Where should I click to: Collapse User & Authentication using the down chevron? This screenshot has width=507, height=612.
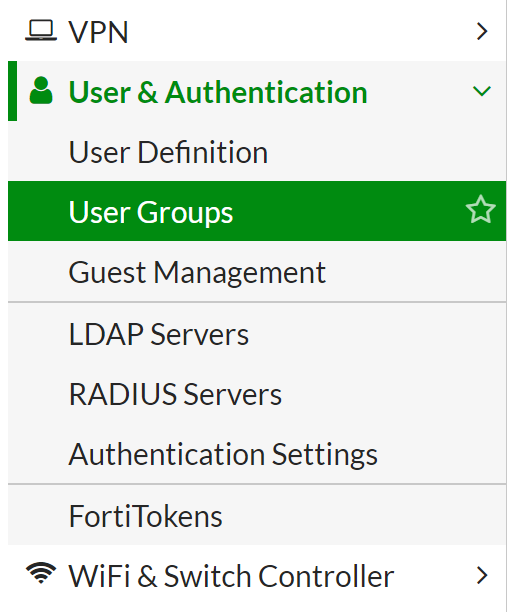[482, 91]
